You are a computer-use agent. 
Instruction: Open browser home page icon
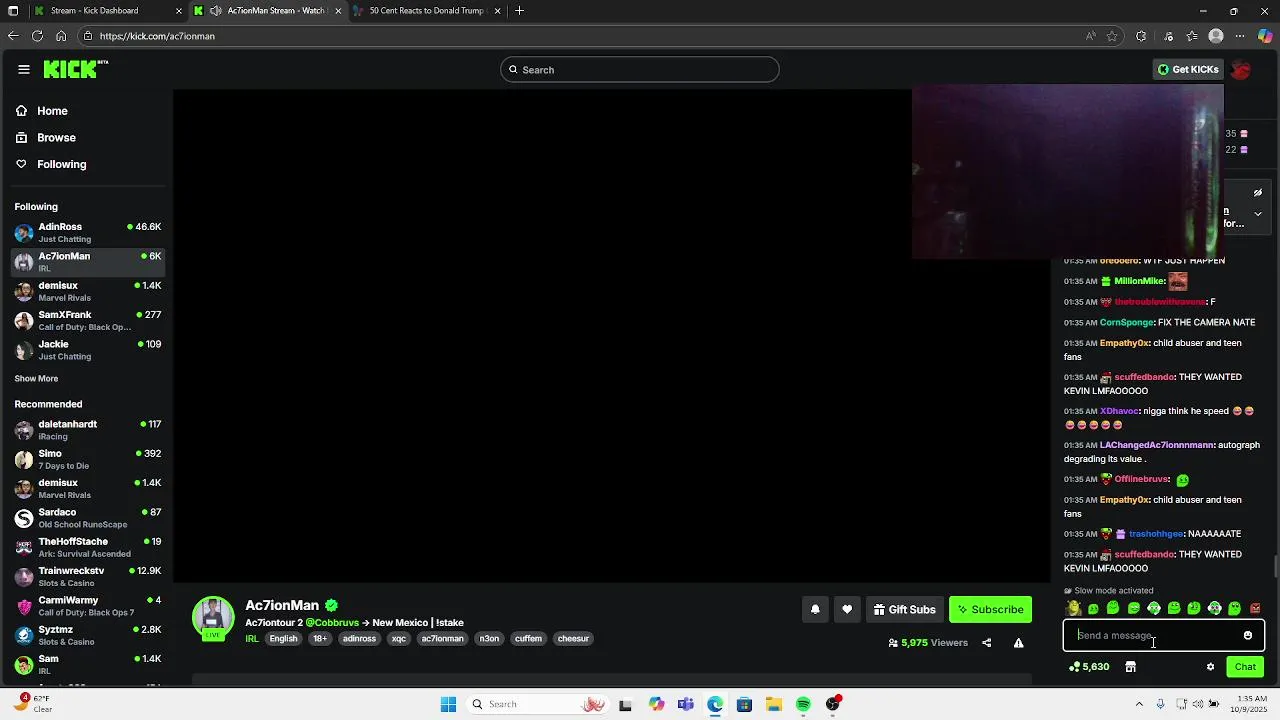click(61, 36)
